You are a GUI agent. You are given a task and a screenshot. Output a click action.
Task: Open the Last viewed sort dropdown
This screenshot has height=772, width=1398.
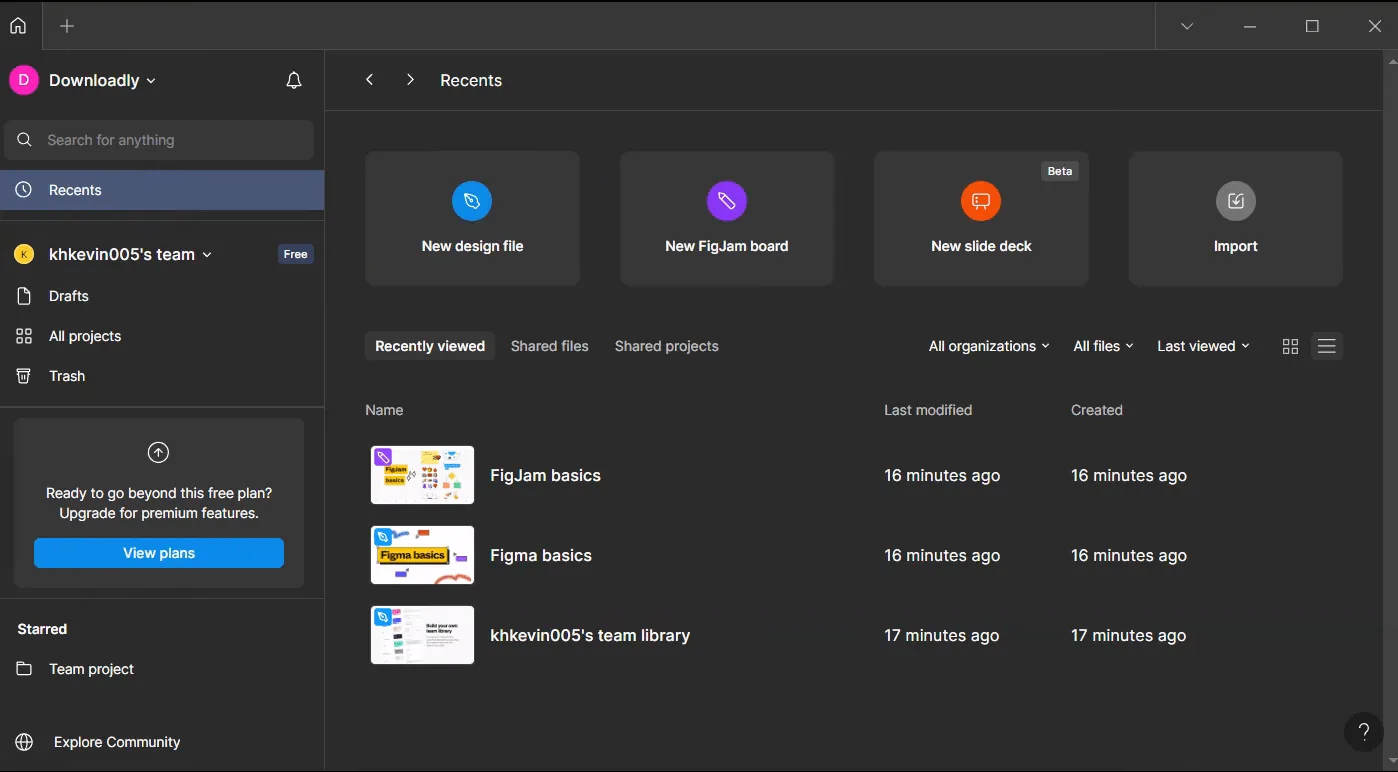point(1204,346)
